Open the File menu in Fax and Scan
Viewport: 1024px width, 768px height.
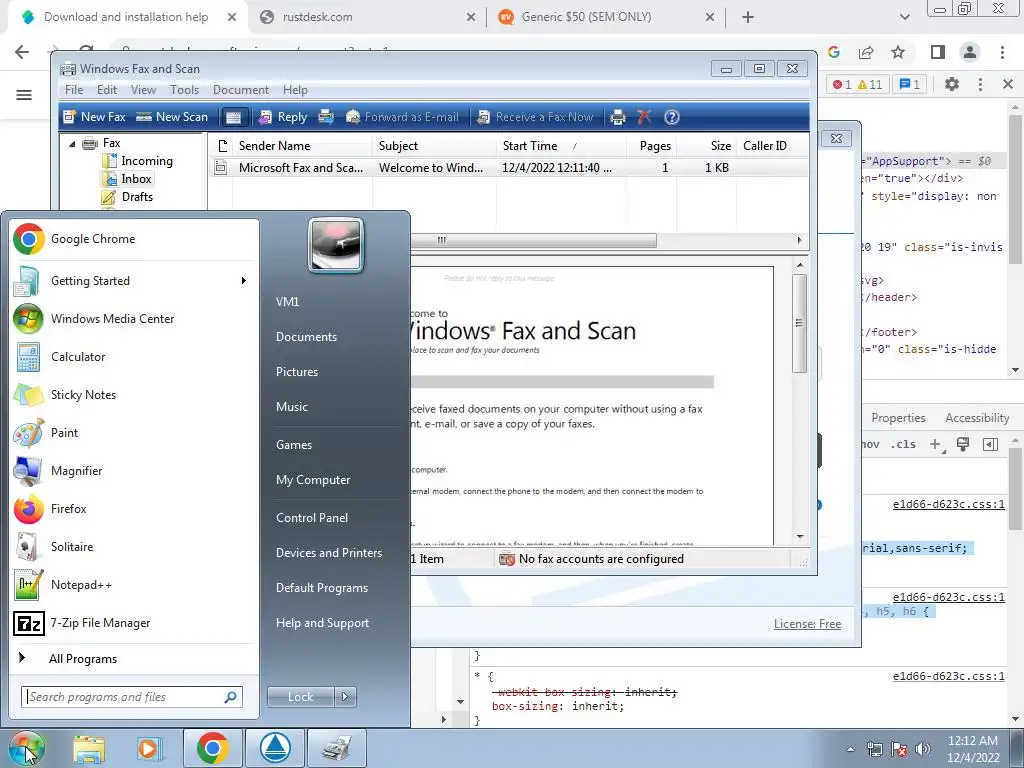74,90
